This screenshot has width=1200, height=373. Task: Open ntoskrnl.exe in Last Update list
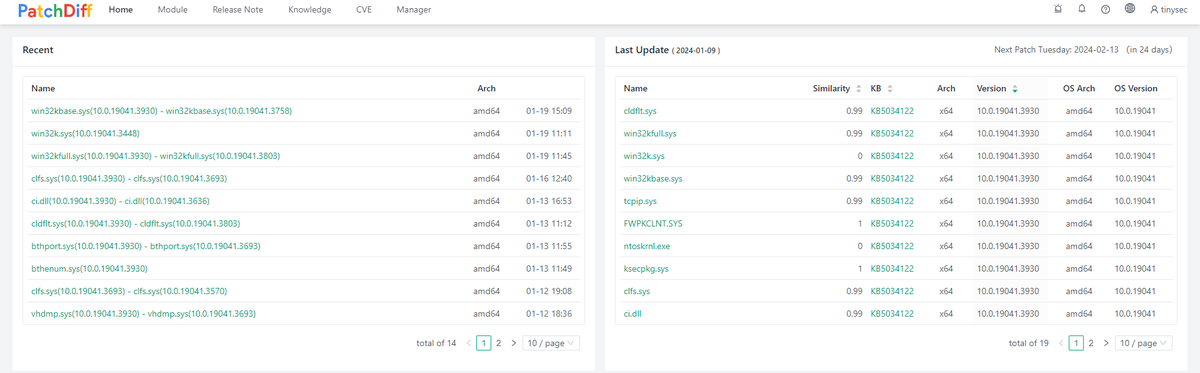click(x=647, y=246)
